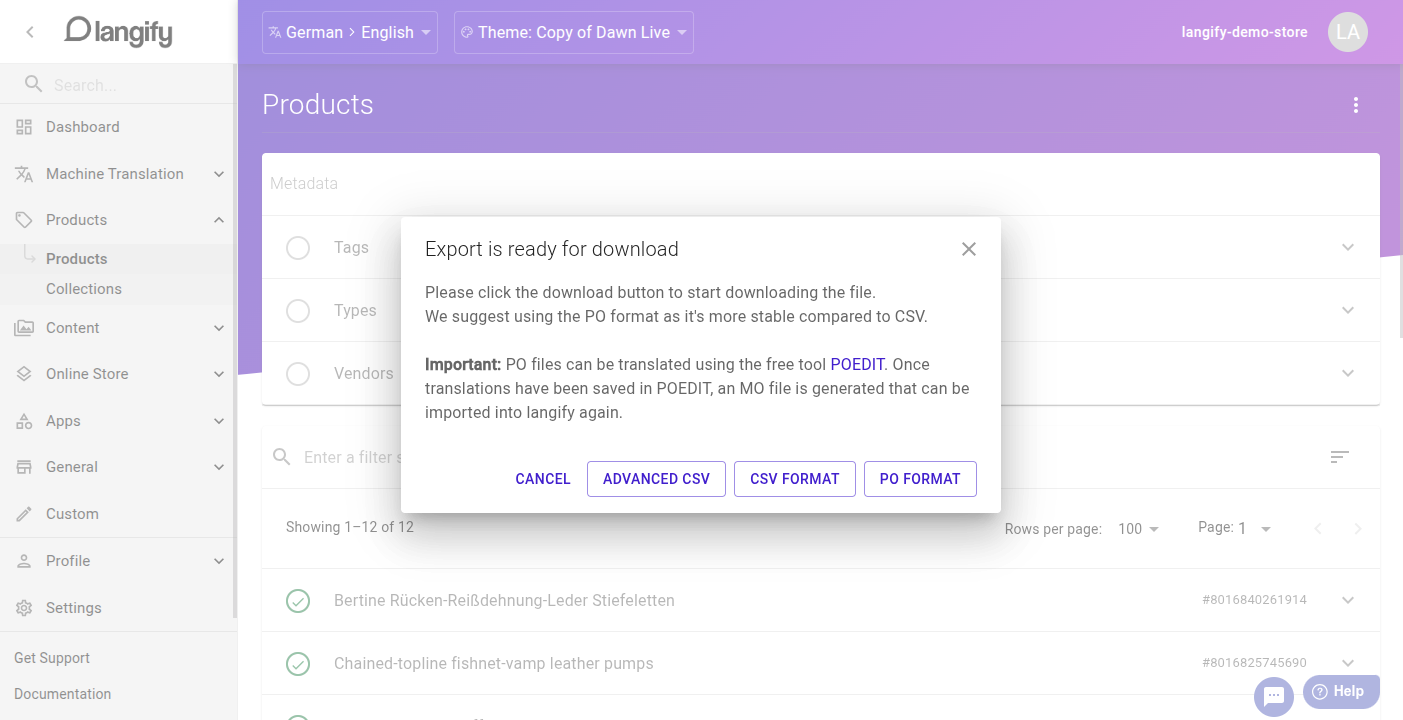Screen dimensions: 1403x720
Task: Collapse the Products sidebar section
Action: pyautogui.click(x=219, y=220)
